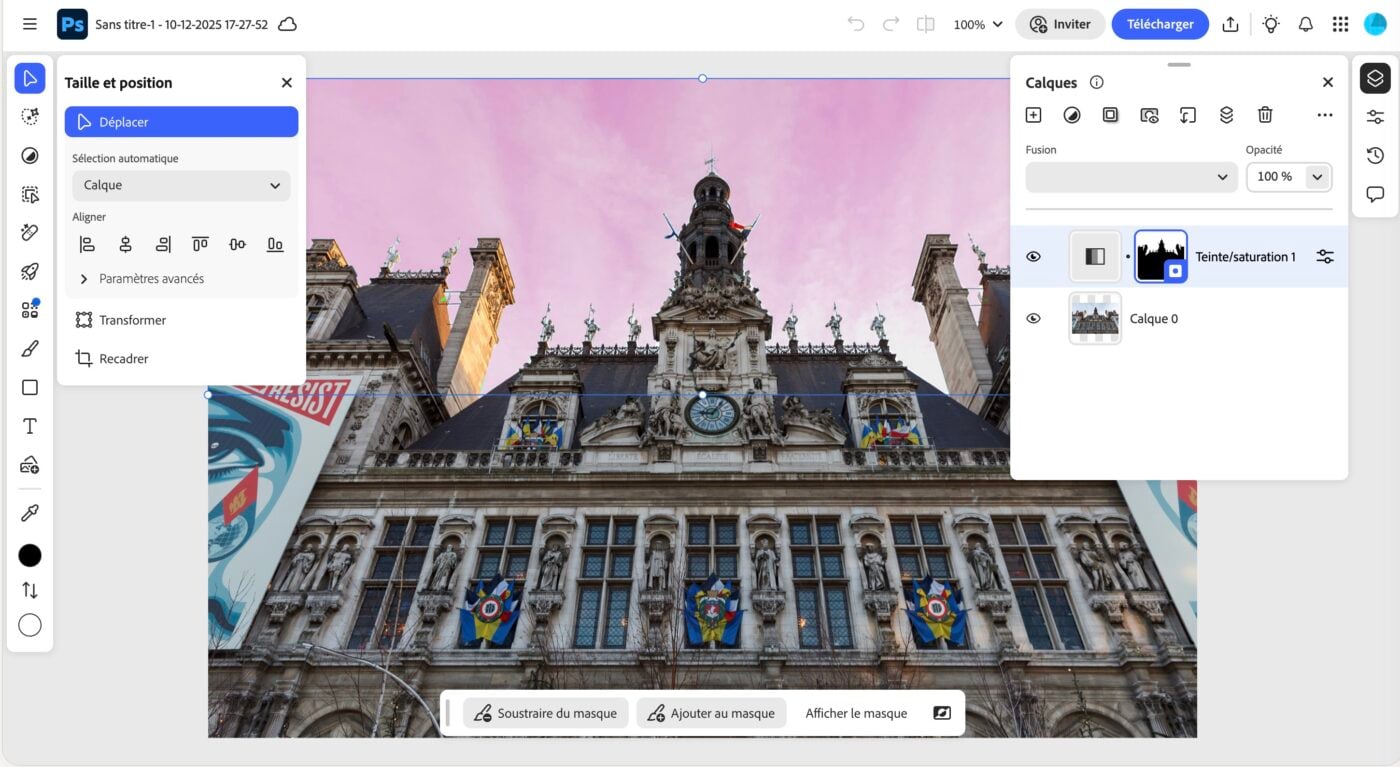1400x767 pixels.
Task: Select the Brush tool in left toolbar
Action: pyautogui.click(x=30, y=349)
